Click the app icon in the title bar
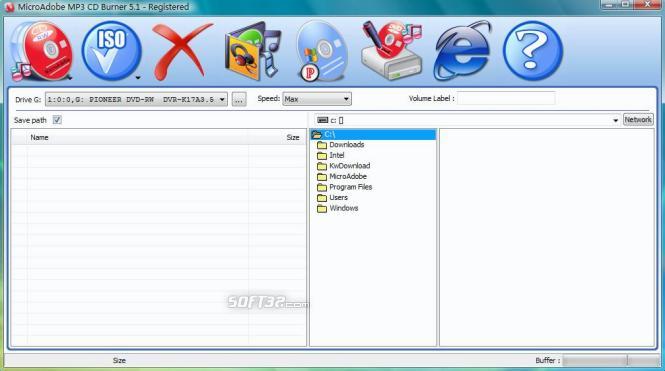The height and width of the screenshot is (371, 665). tap(9, 7)
